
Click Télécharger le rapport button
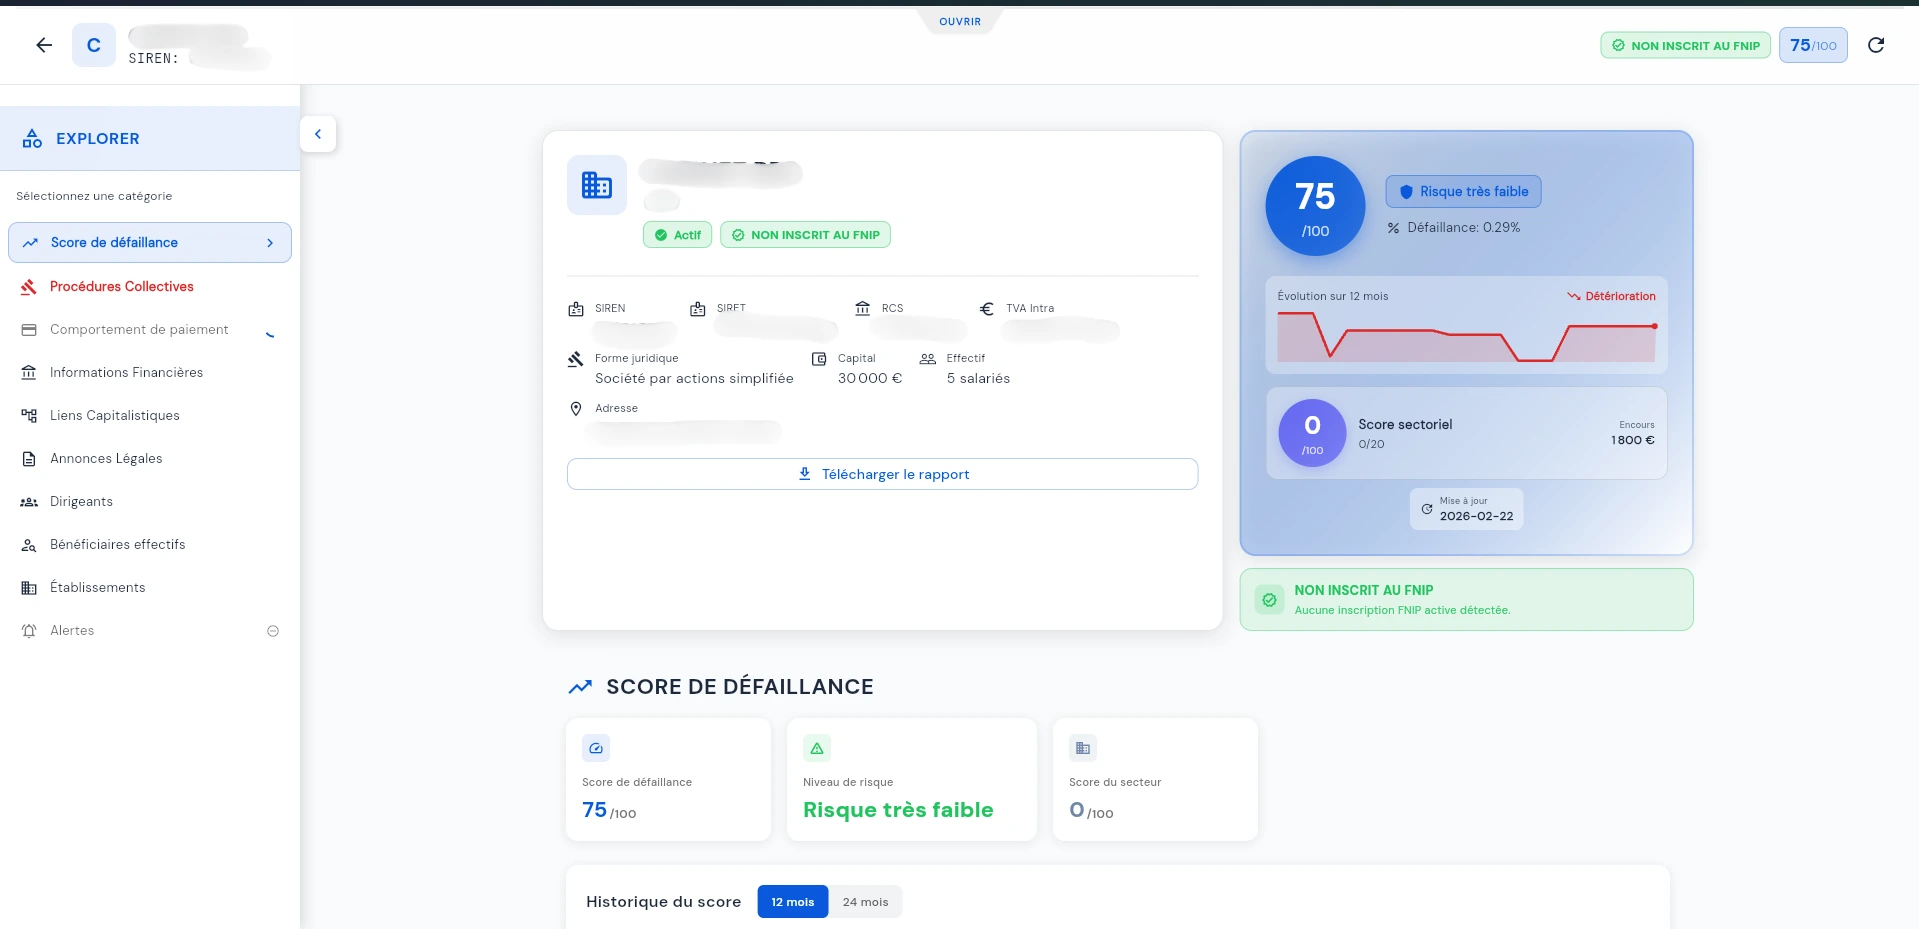882,474
